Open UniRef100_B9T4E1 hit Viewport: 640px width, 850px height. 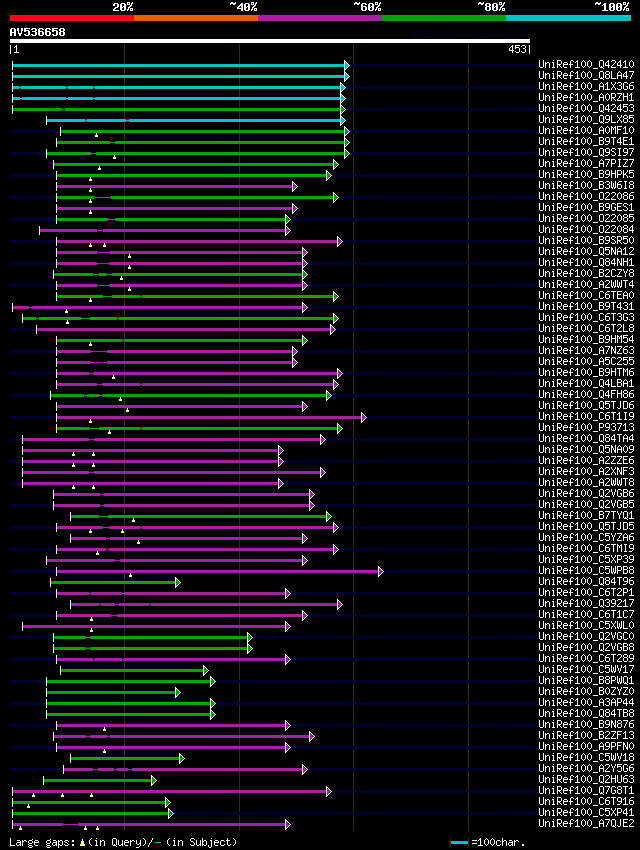[586, 141]
